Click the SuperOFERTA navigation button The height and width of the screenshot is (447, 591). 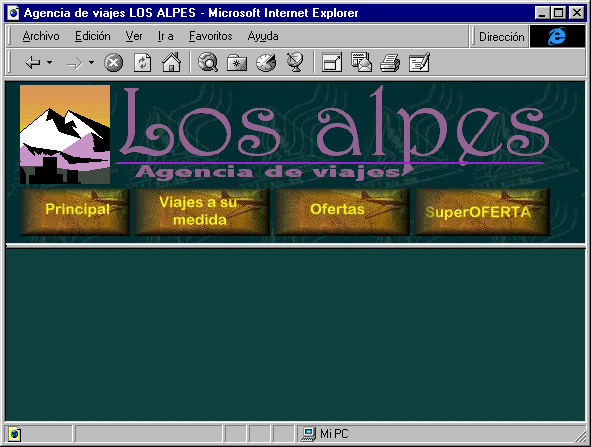click(x=482, y=212)
